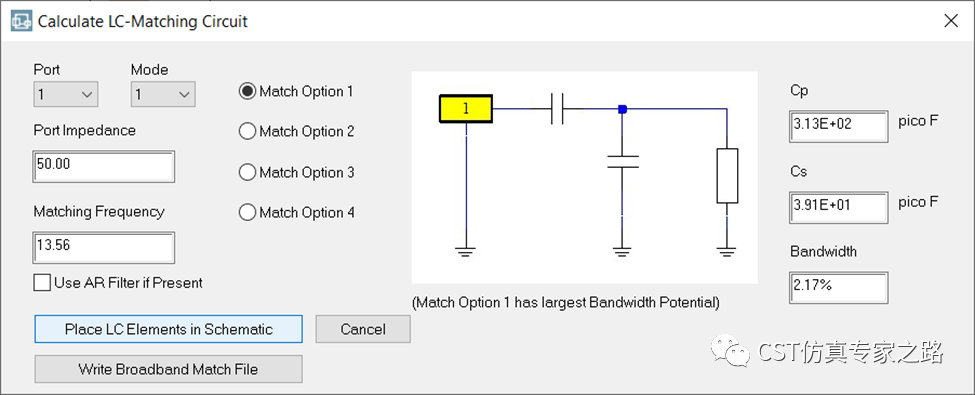Click the load resistor symbol in the schematic

click(x=727, y=175)
